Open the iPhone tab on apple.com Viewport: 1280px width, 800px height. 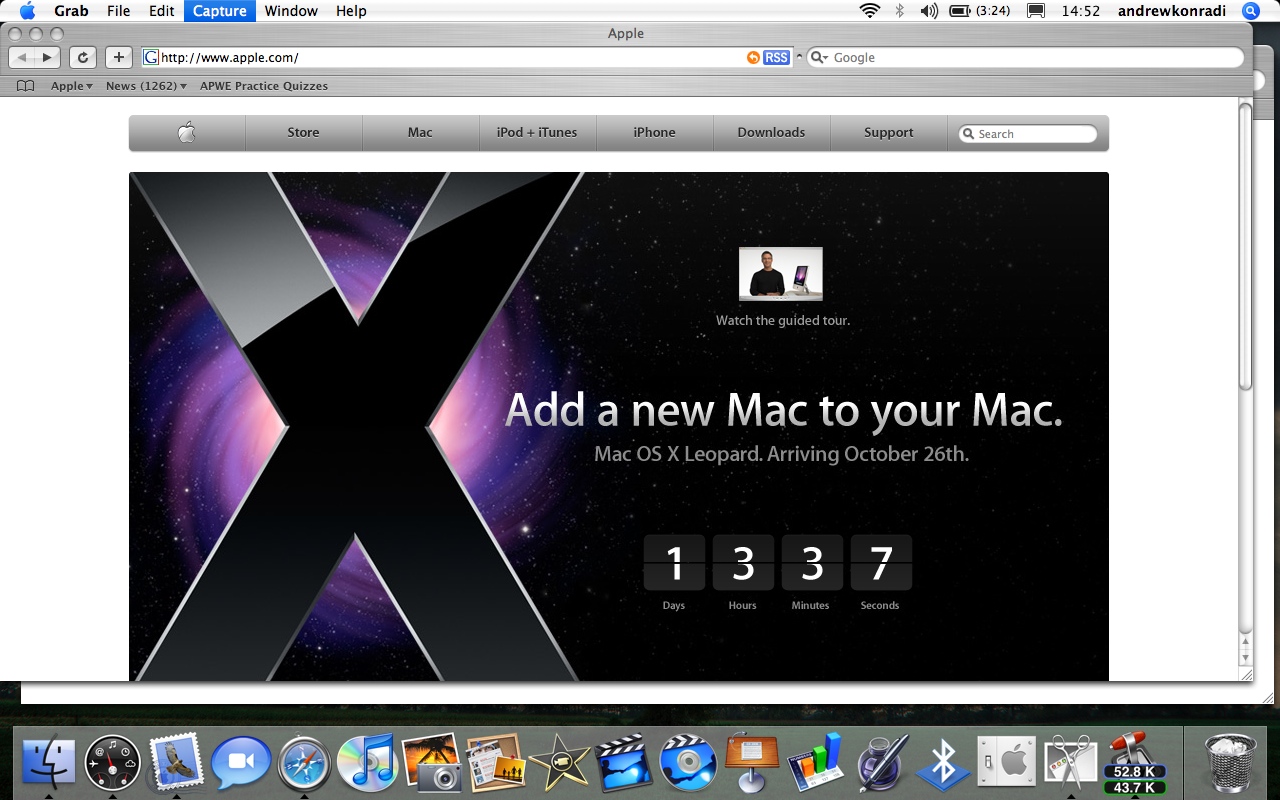[654, 133]
